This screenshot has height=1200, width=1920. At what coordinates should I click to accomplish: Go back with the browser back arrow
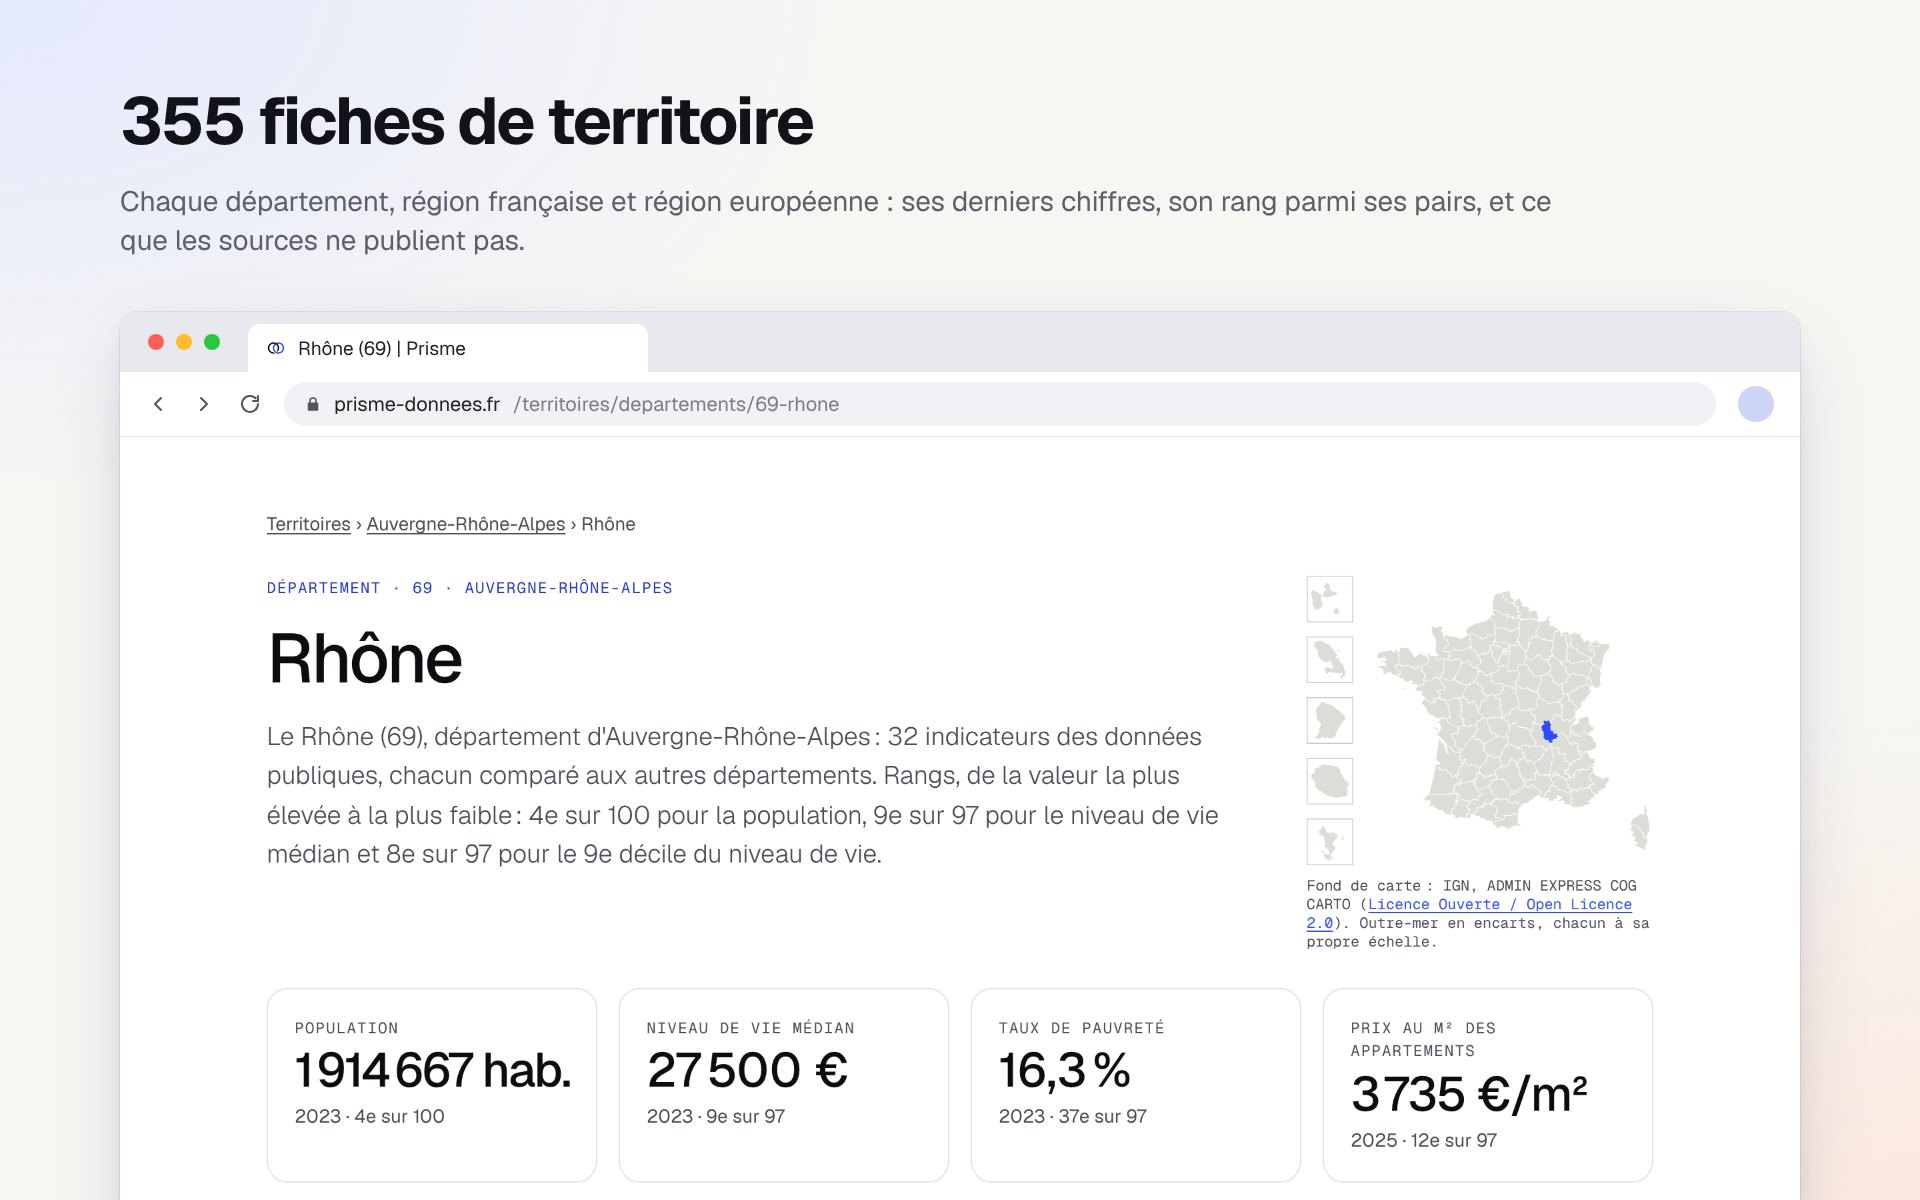(x=158, y=404)
